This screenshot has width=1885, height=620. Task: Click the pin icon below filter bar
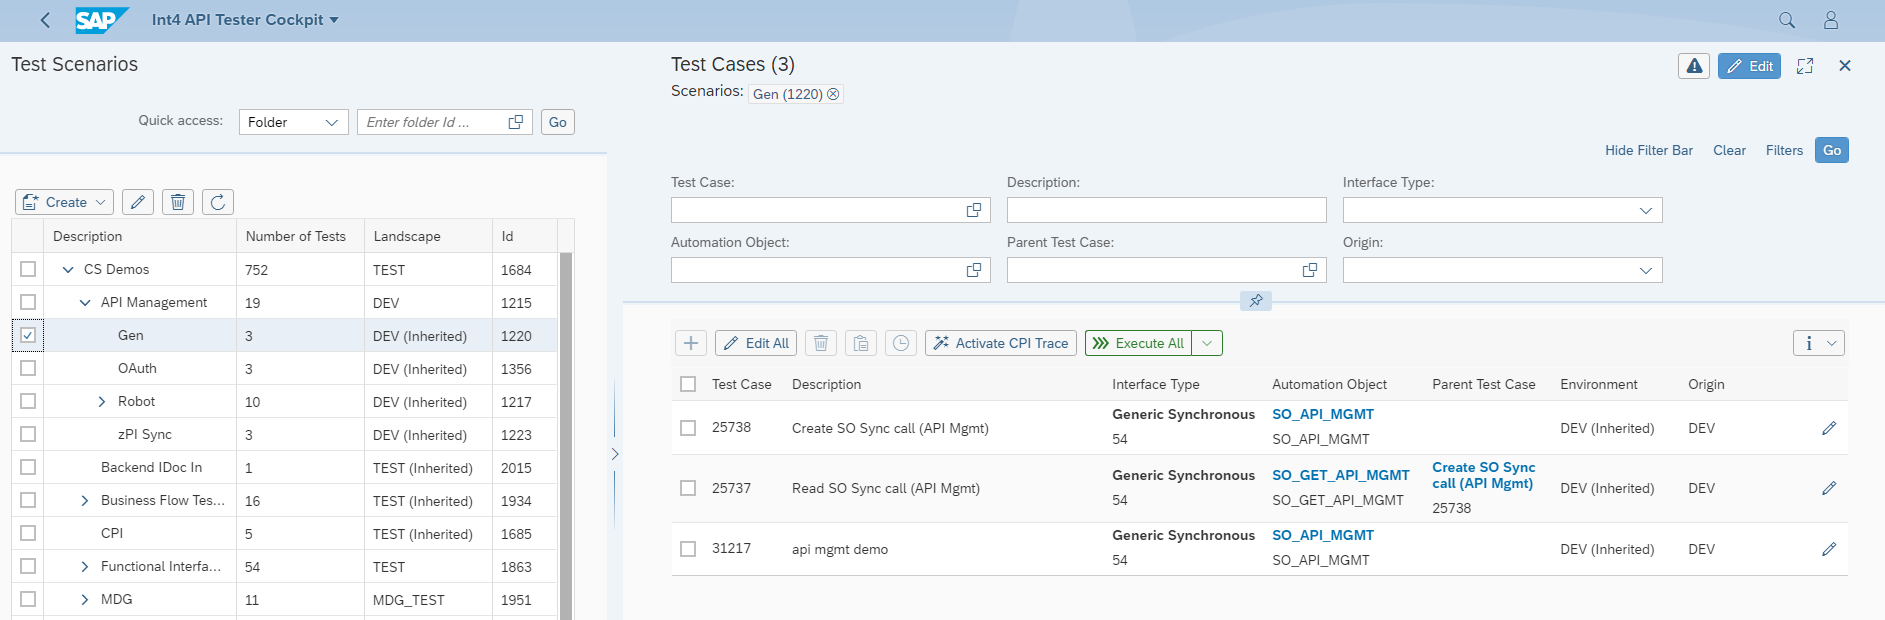[1256, 300]
